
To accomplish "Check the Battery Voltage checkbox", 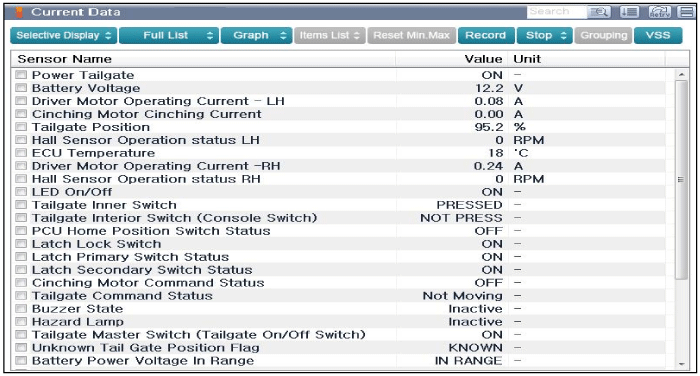I will [x=21, y=88].
